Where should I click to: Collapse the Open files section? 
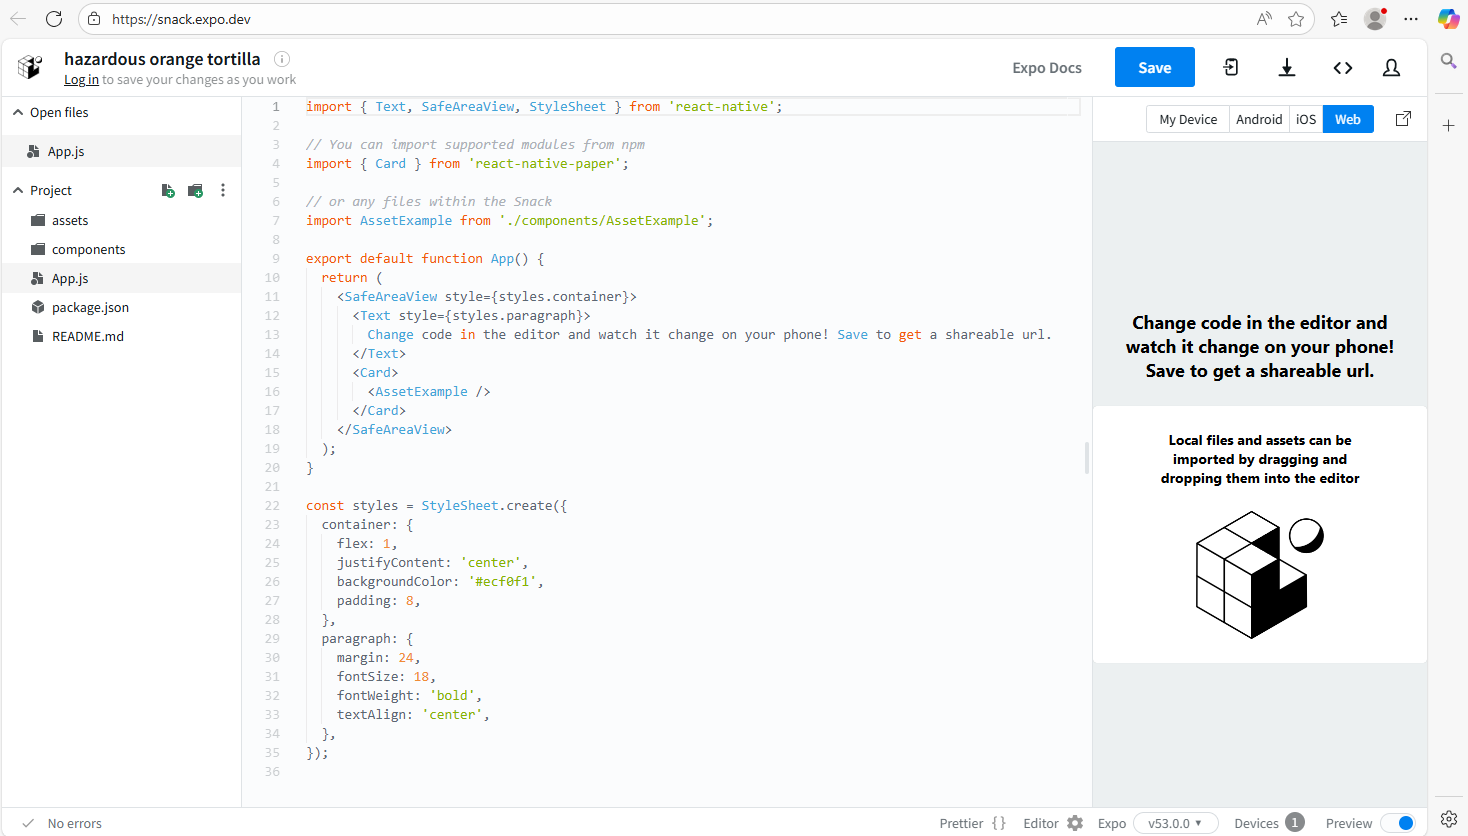click(18, 112)
